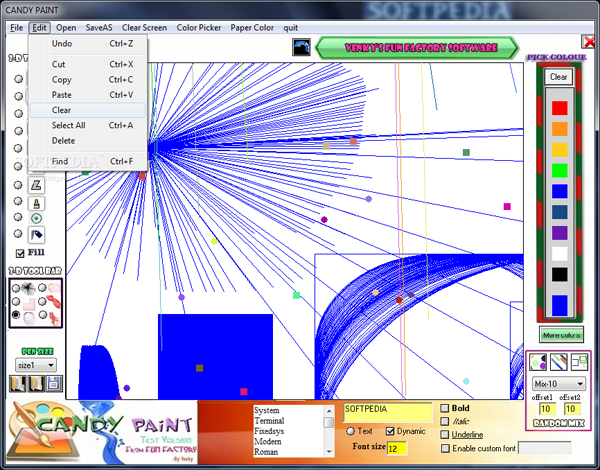Choose Clear in the Edit menu
600x470 pixels.
(x=88, y=110)
